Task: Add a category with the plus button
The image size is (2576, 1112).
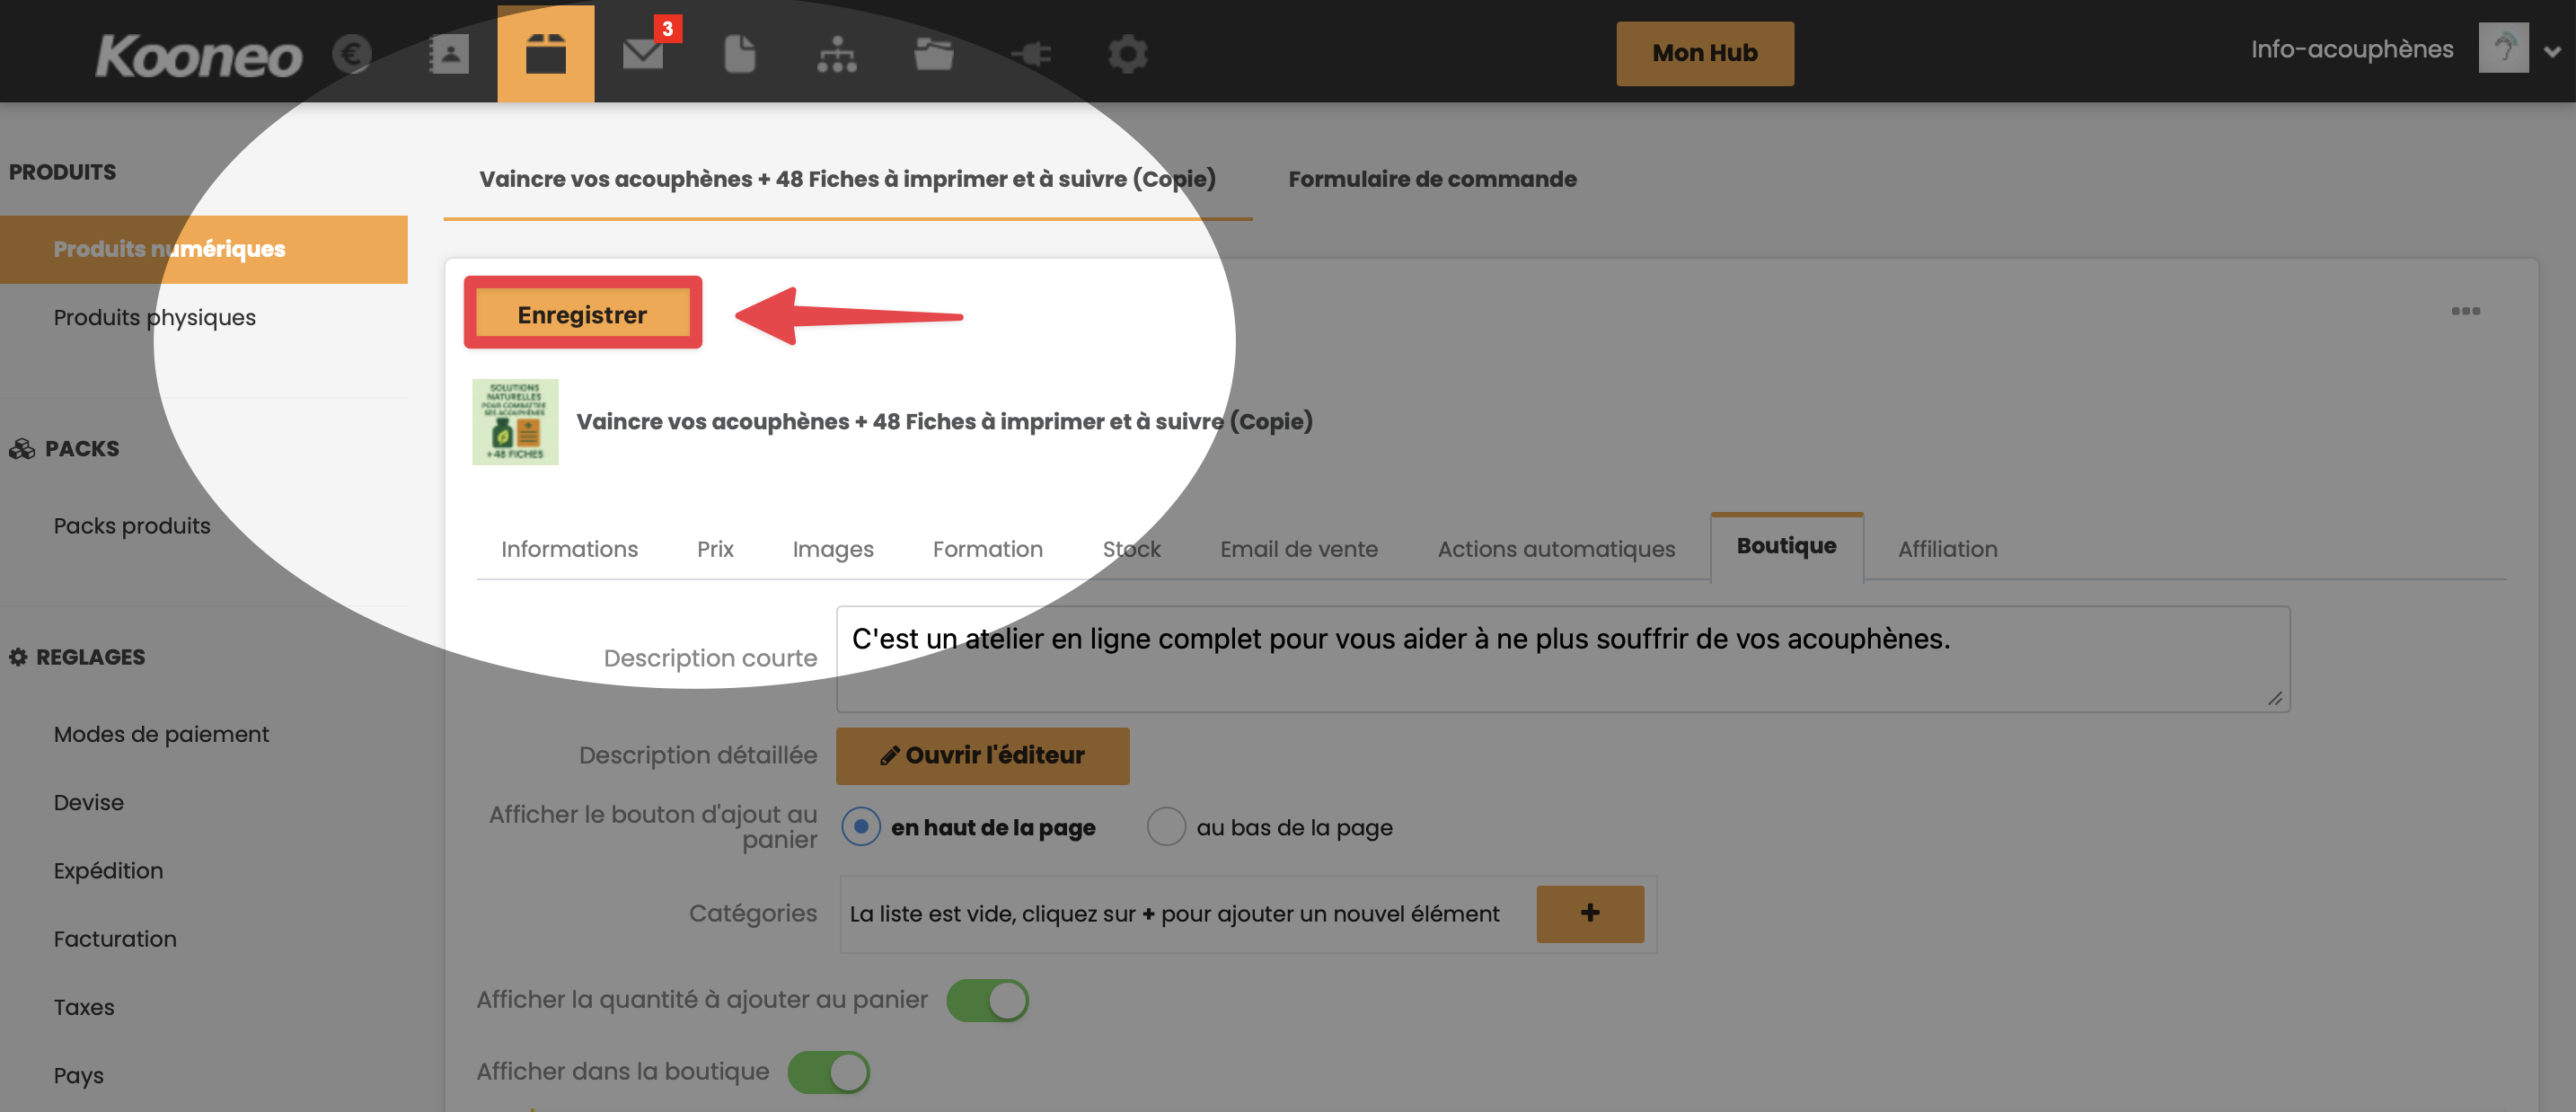Action: coord(1589,913)
